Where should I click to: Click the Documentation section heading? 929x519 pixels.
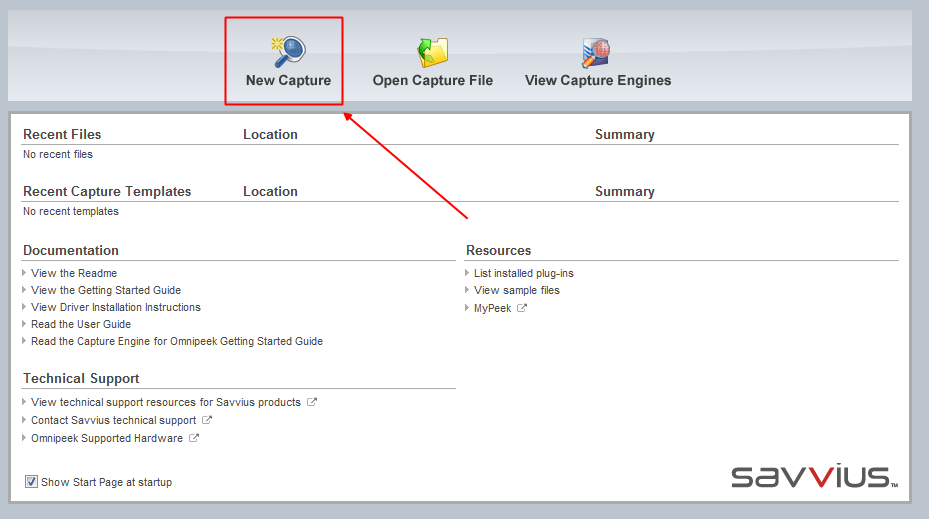click(71, 251)
